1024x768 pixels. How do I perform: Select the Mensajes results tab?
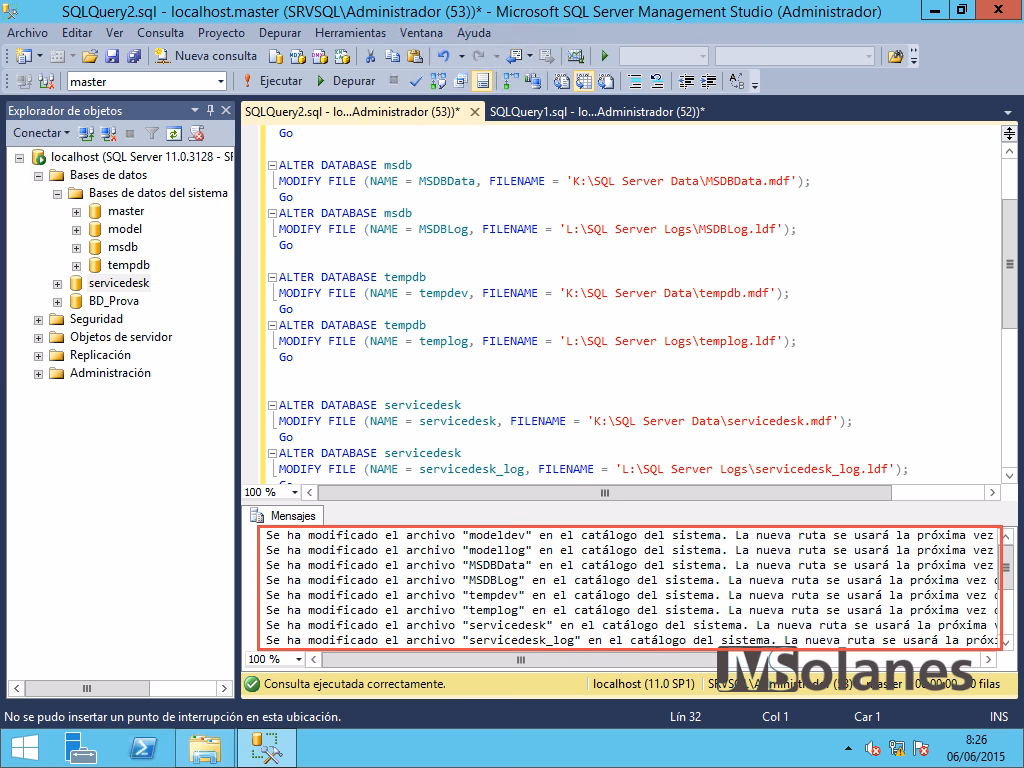click(284, 516)
